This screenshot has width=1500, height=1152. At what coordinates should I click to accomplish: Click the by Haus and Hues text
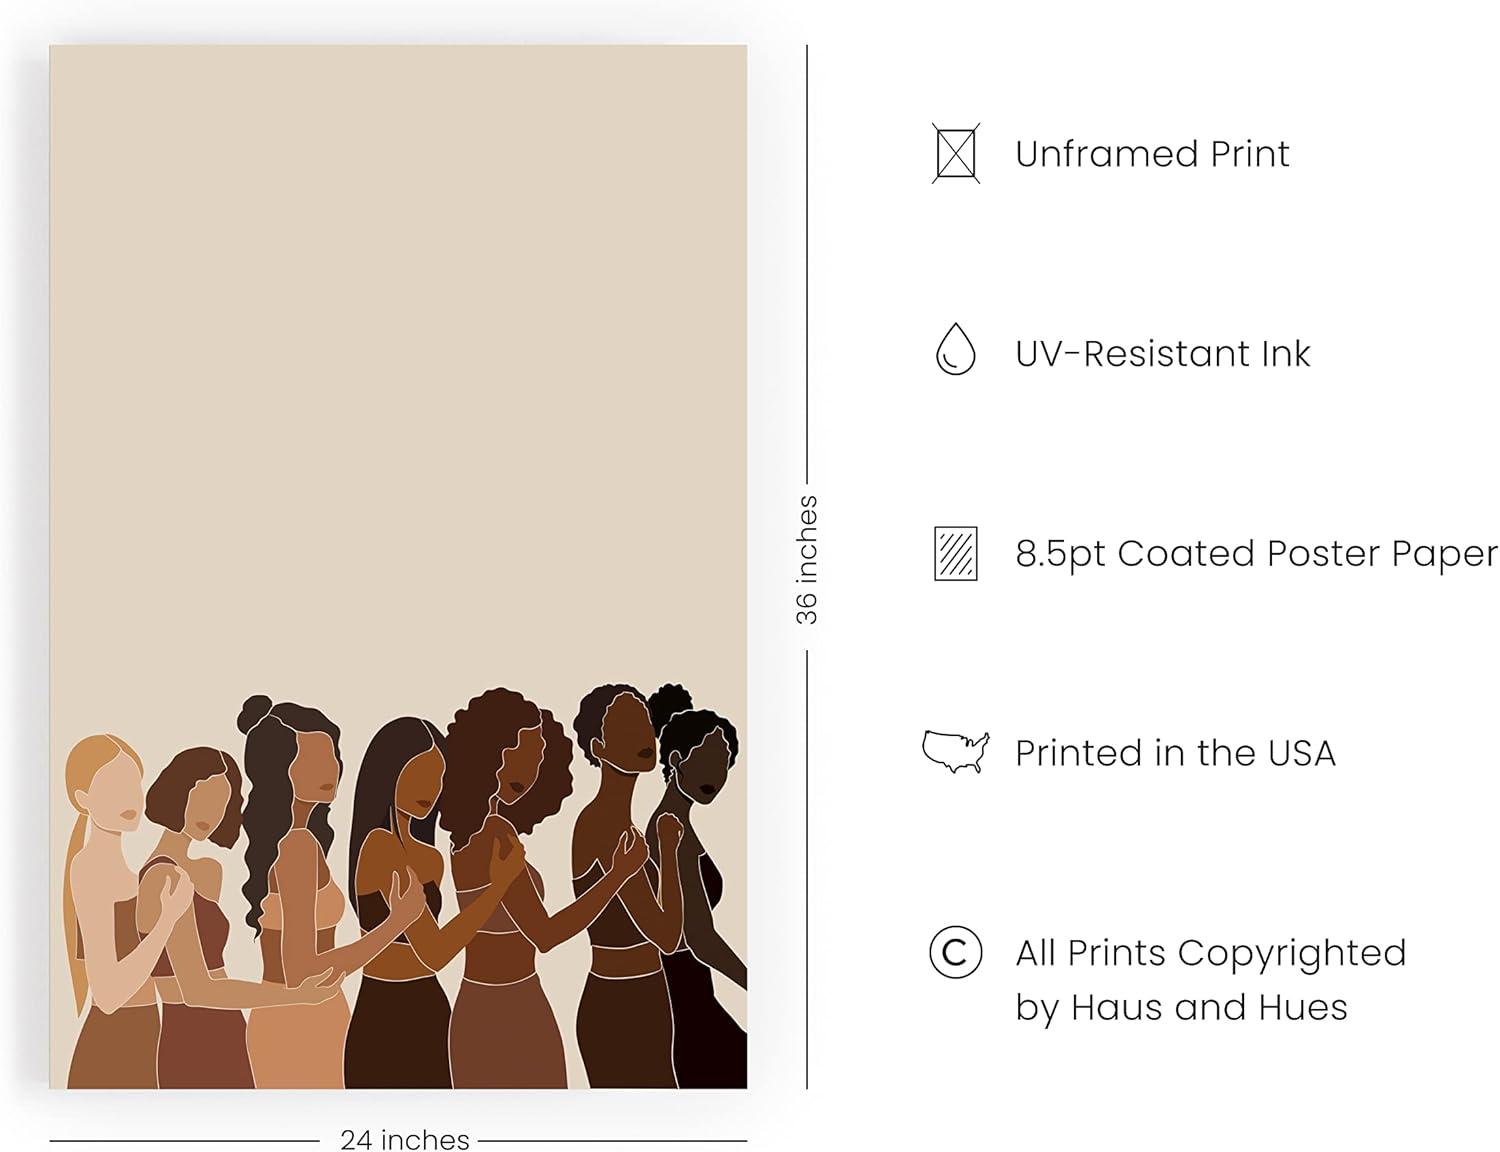1181,1007
